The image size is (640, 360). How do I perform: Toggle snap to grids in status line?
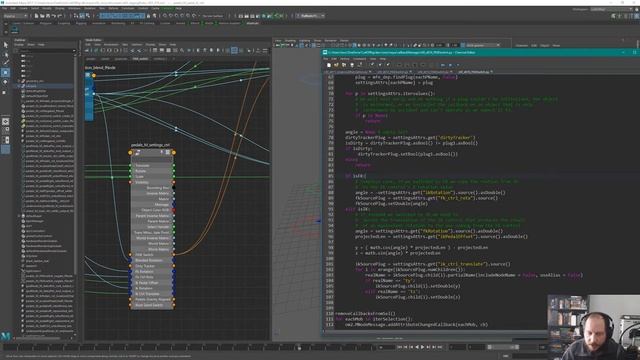click(165, 16)
